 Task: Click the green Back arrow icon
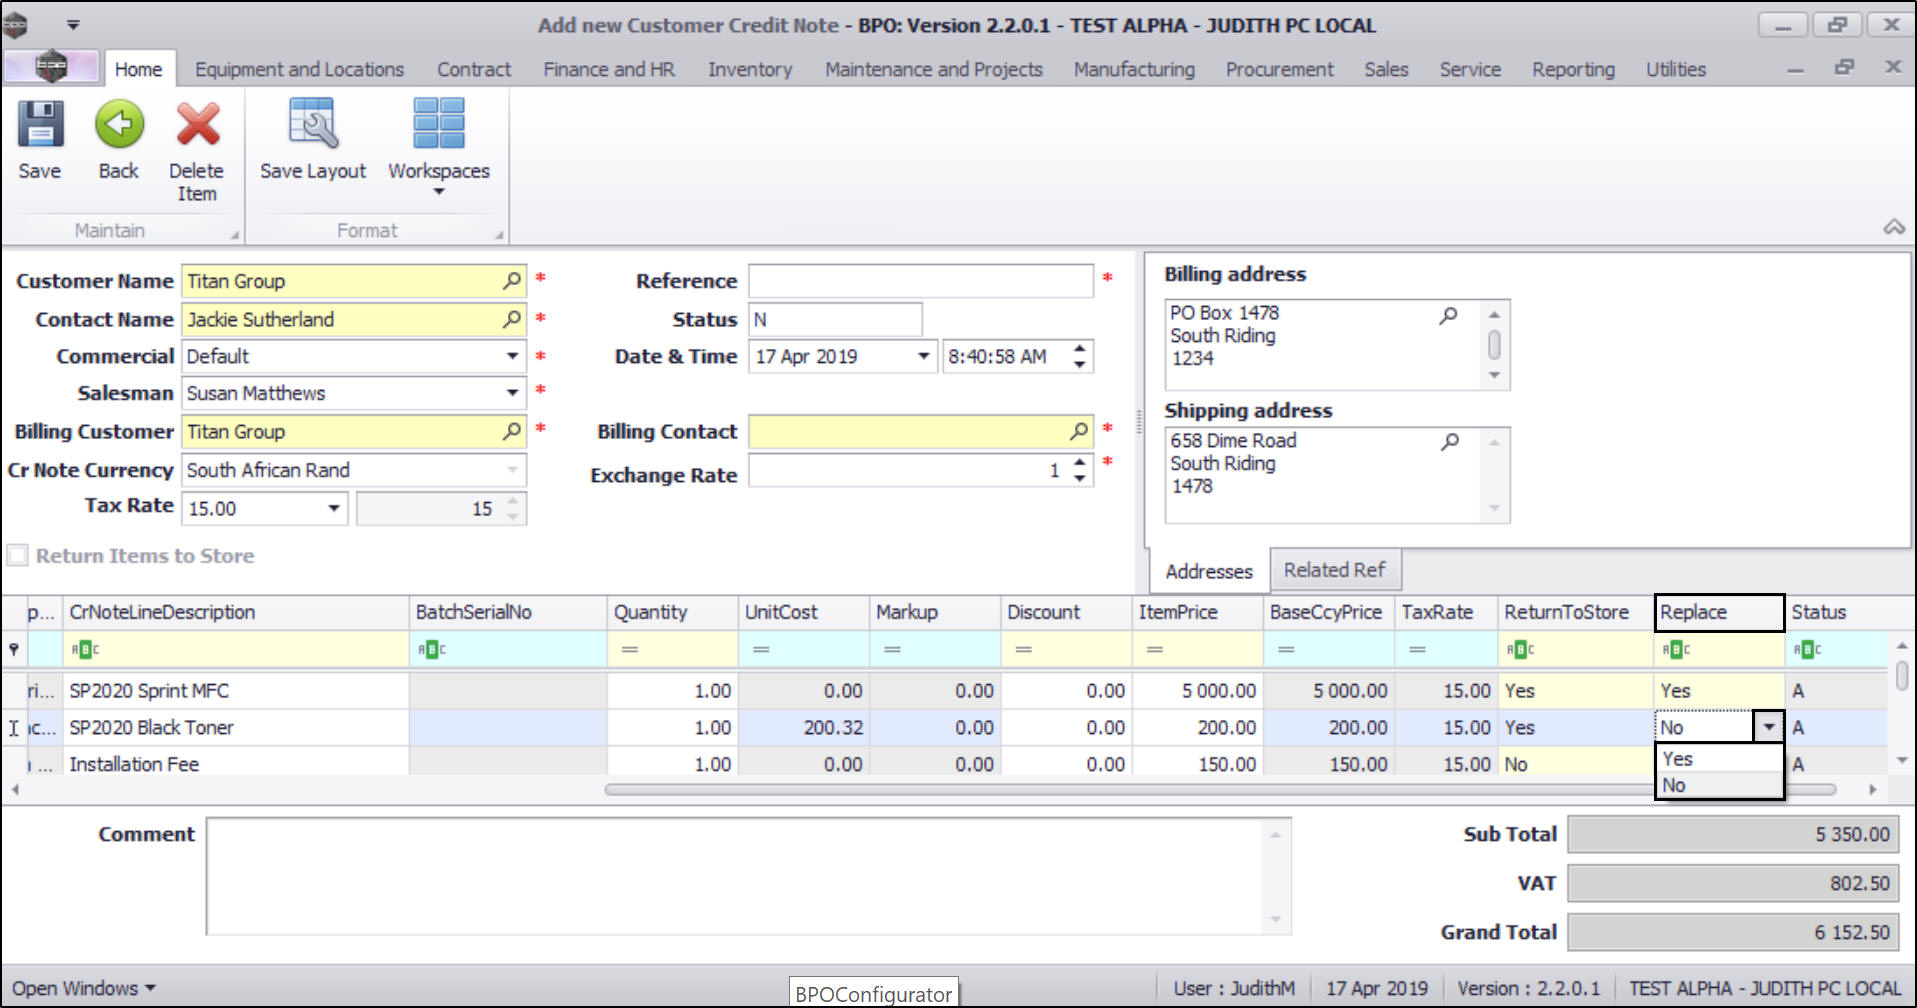[x=119, y=125]
